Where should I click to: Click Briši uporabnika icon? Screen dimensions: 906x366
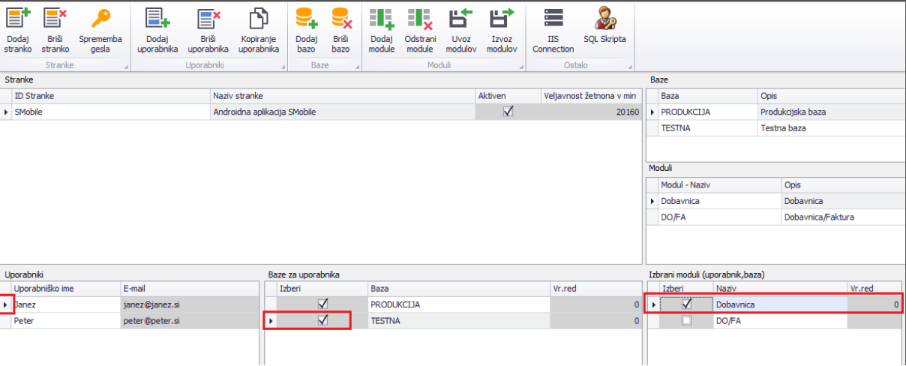coord(208,19)
